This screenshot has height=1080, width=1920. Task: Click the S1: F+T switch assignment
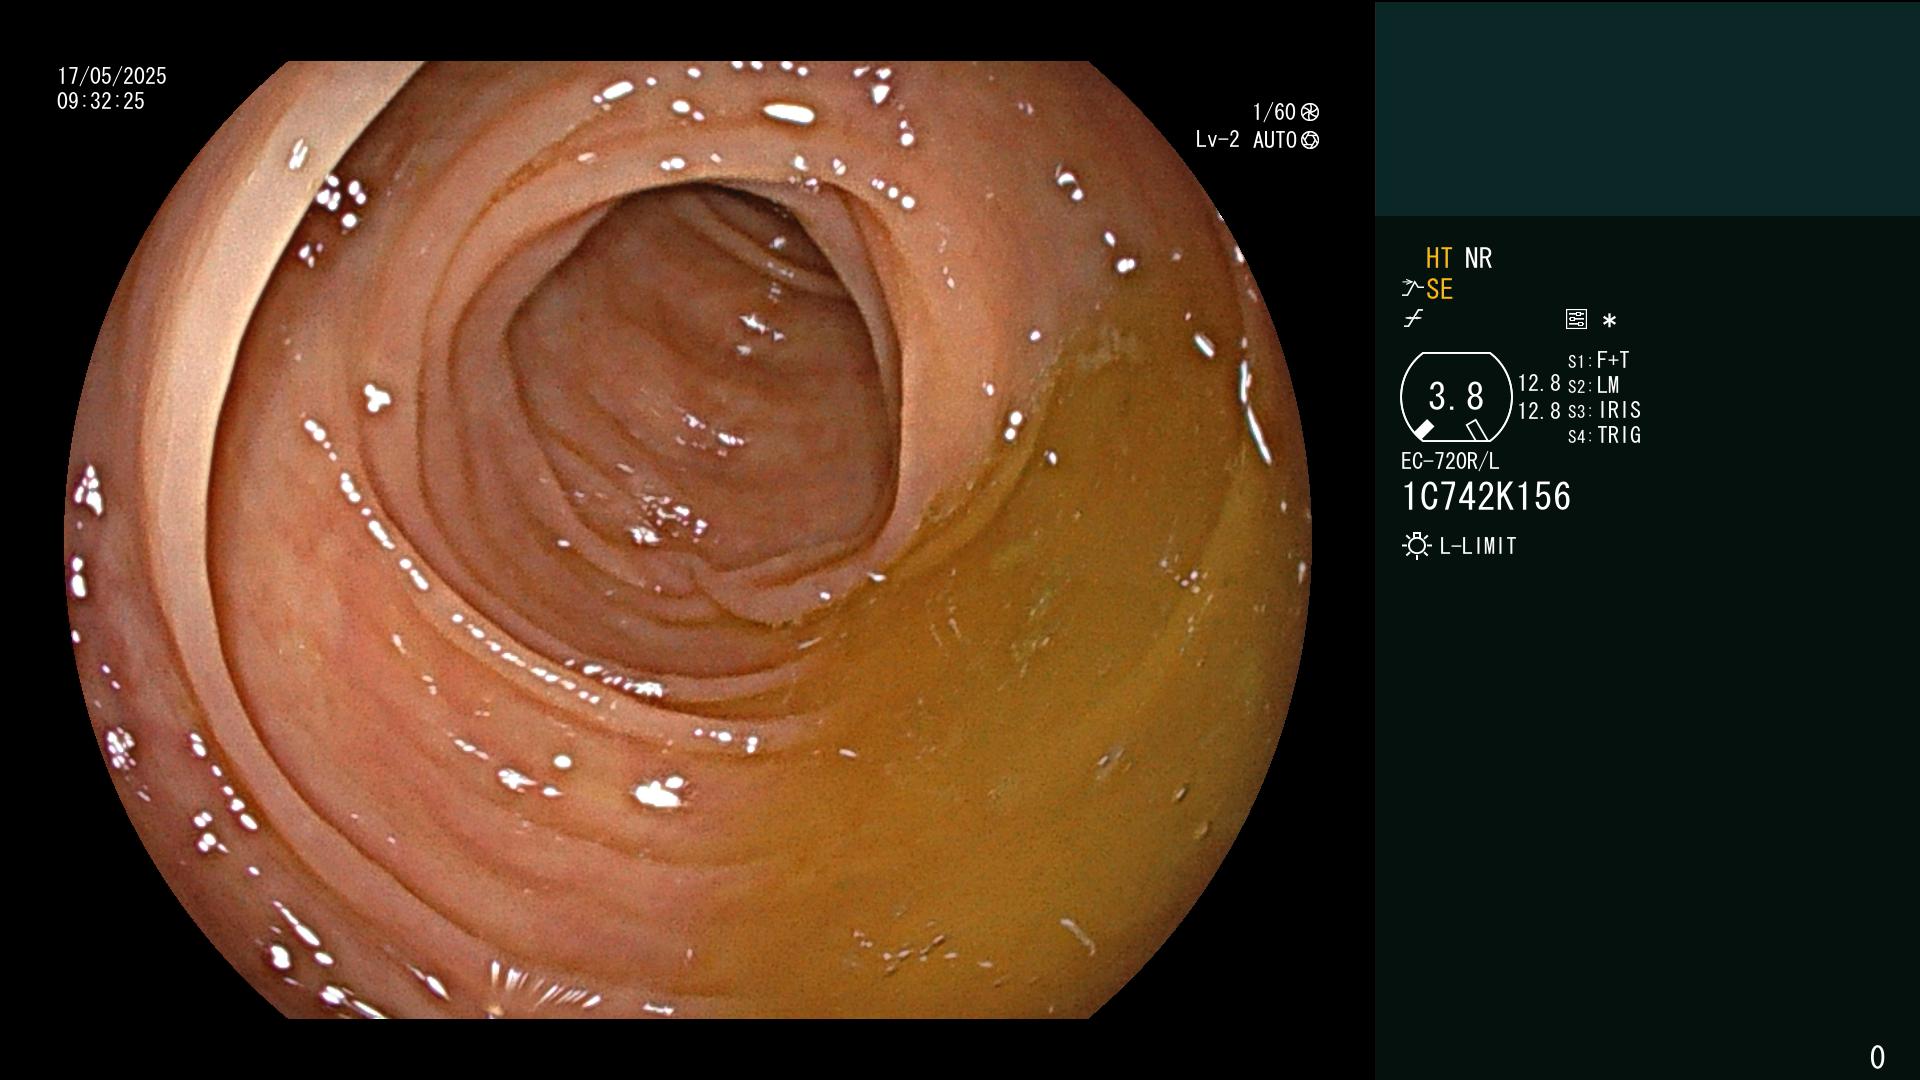pyautogui.click(x=1598, y=360)
